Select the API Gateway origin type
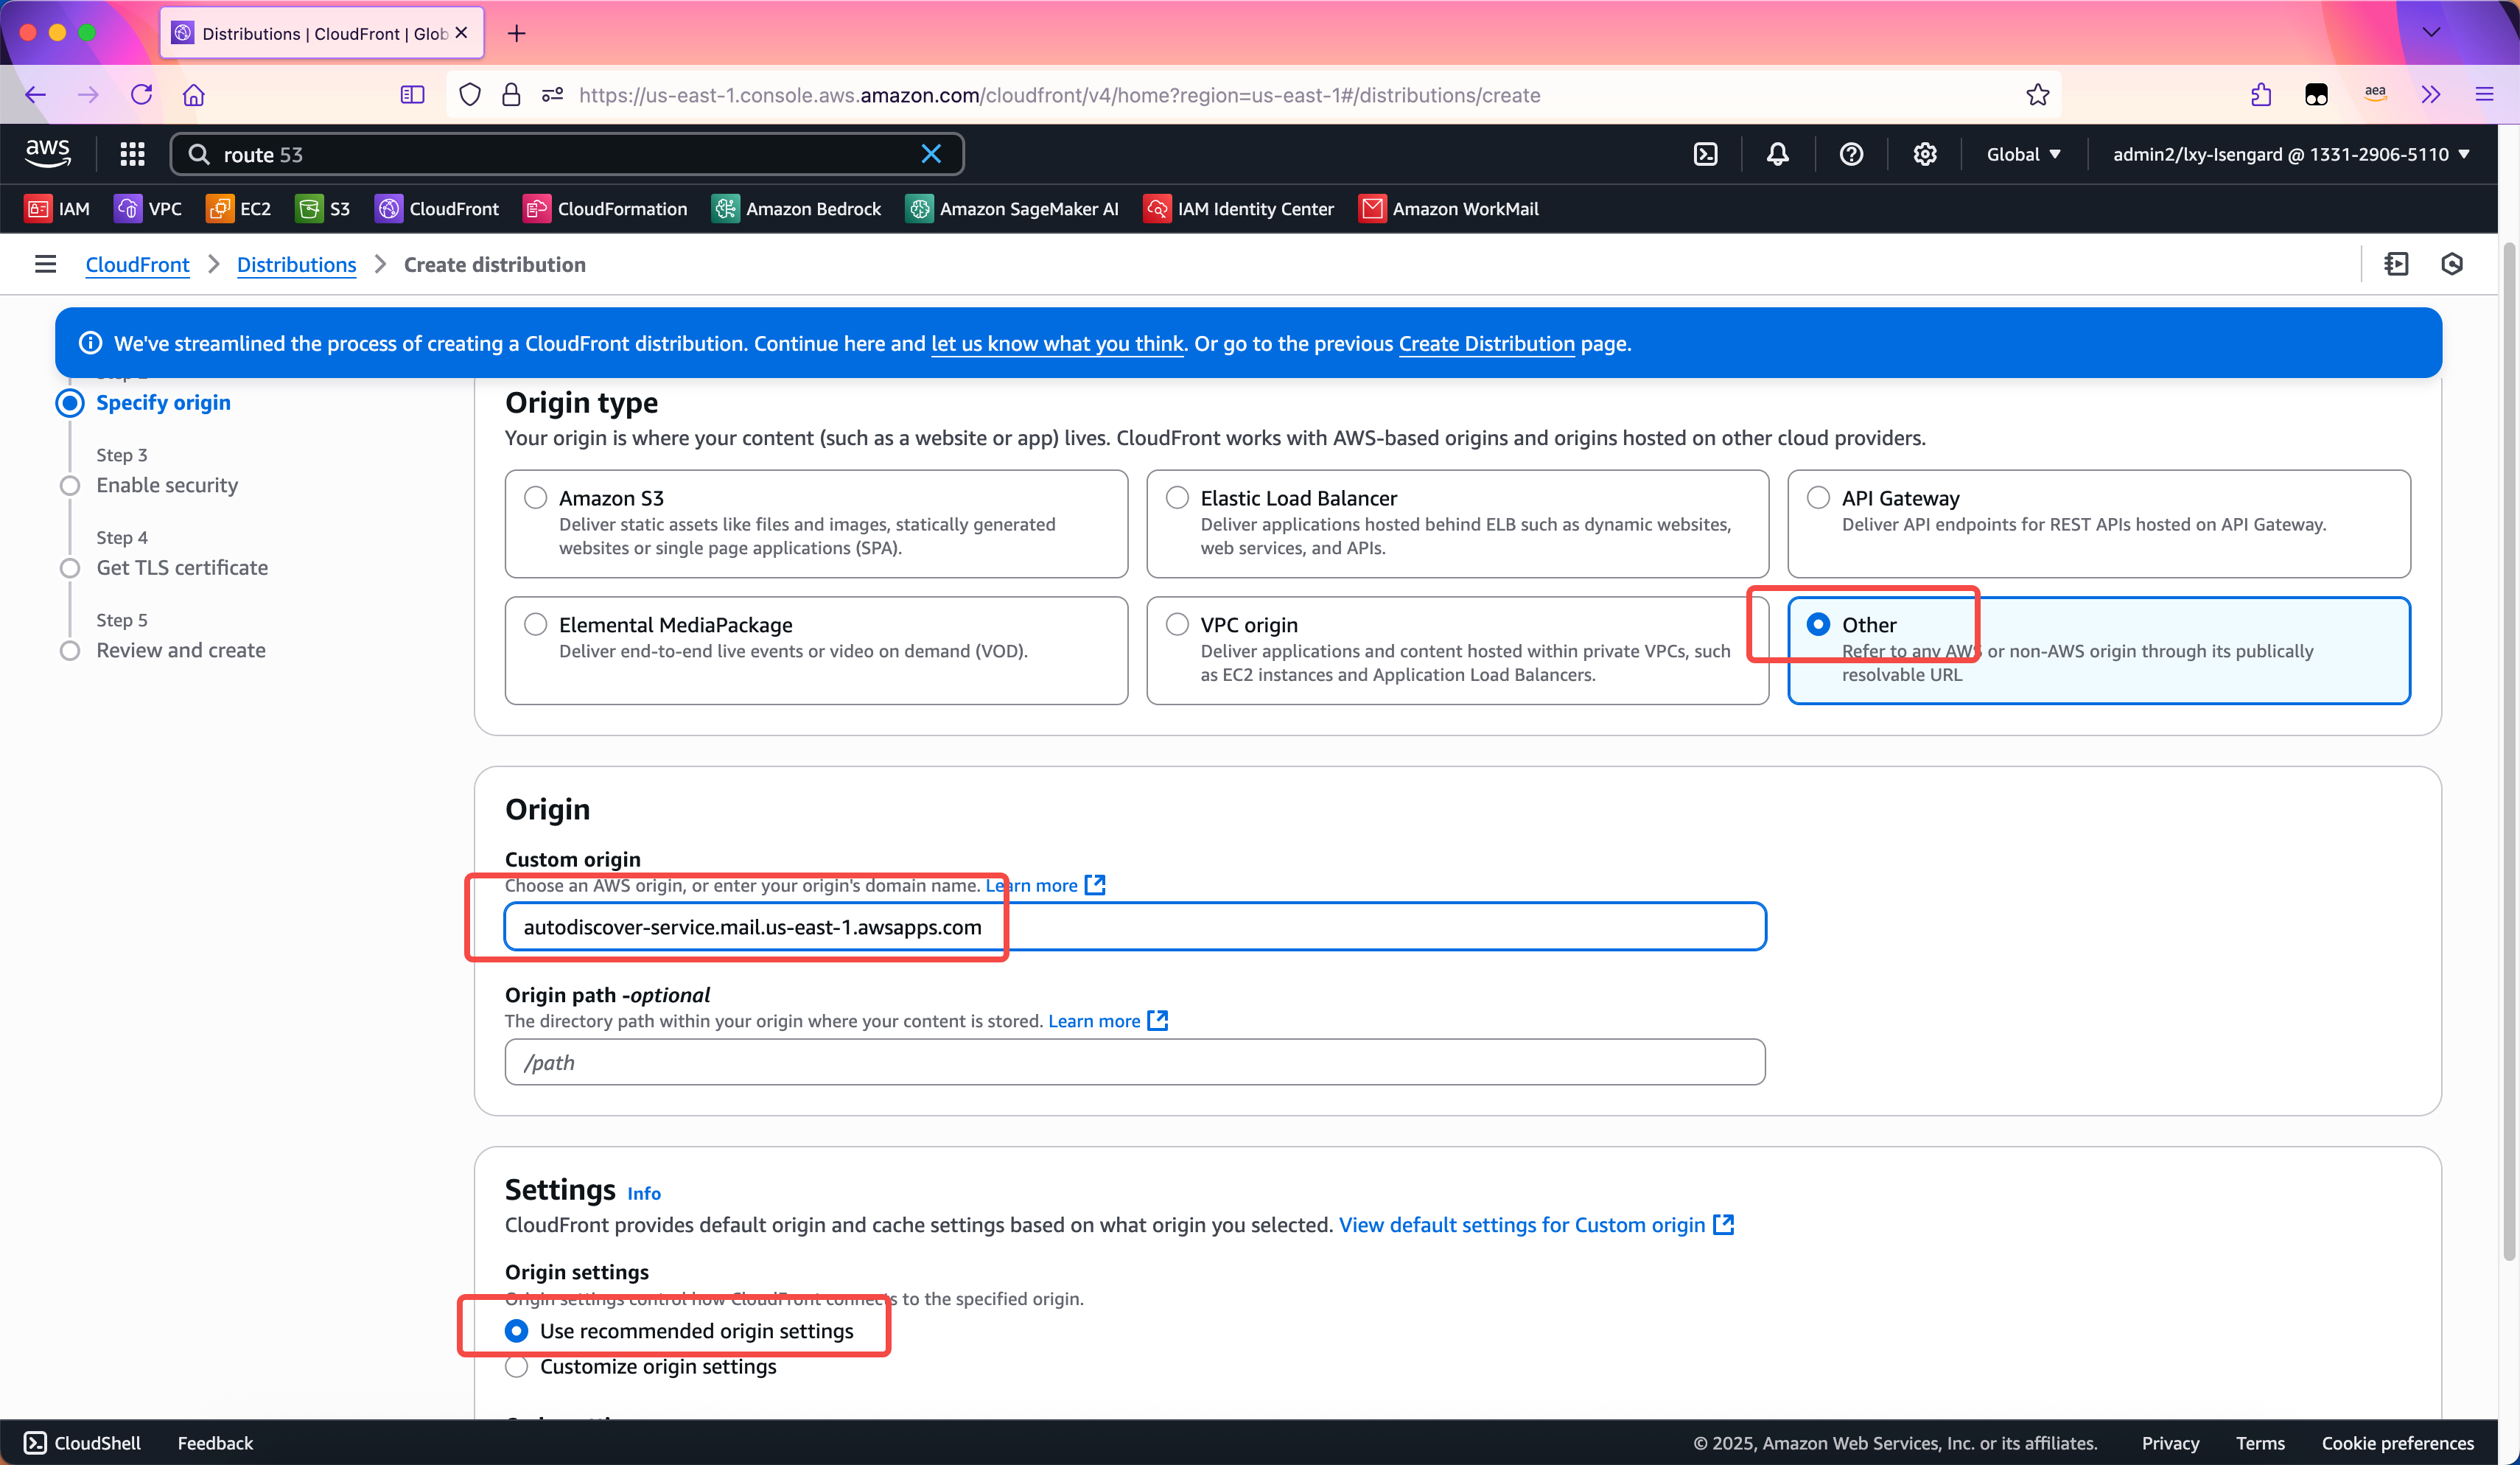Viewport: 2520px width, 1465px height. click(2099, 523)
